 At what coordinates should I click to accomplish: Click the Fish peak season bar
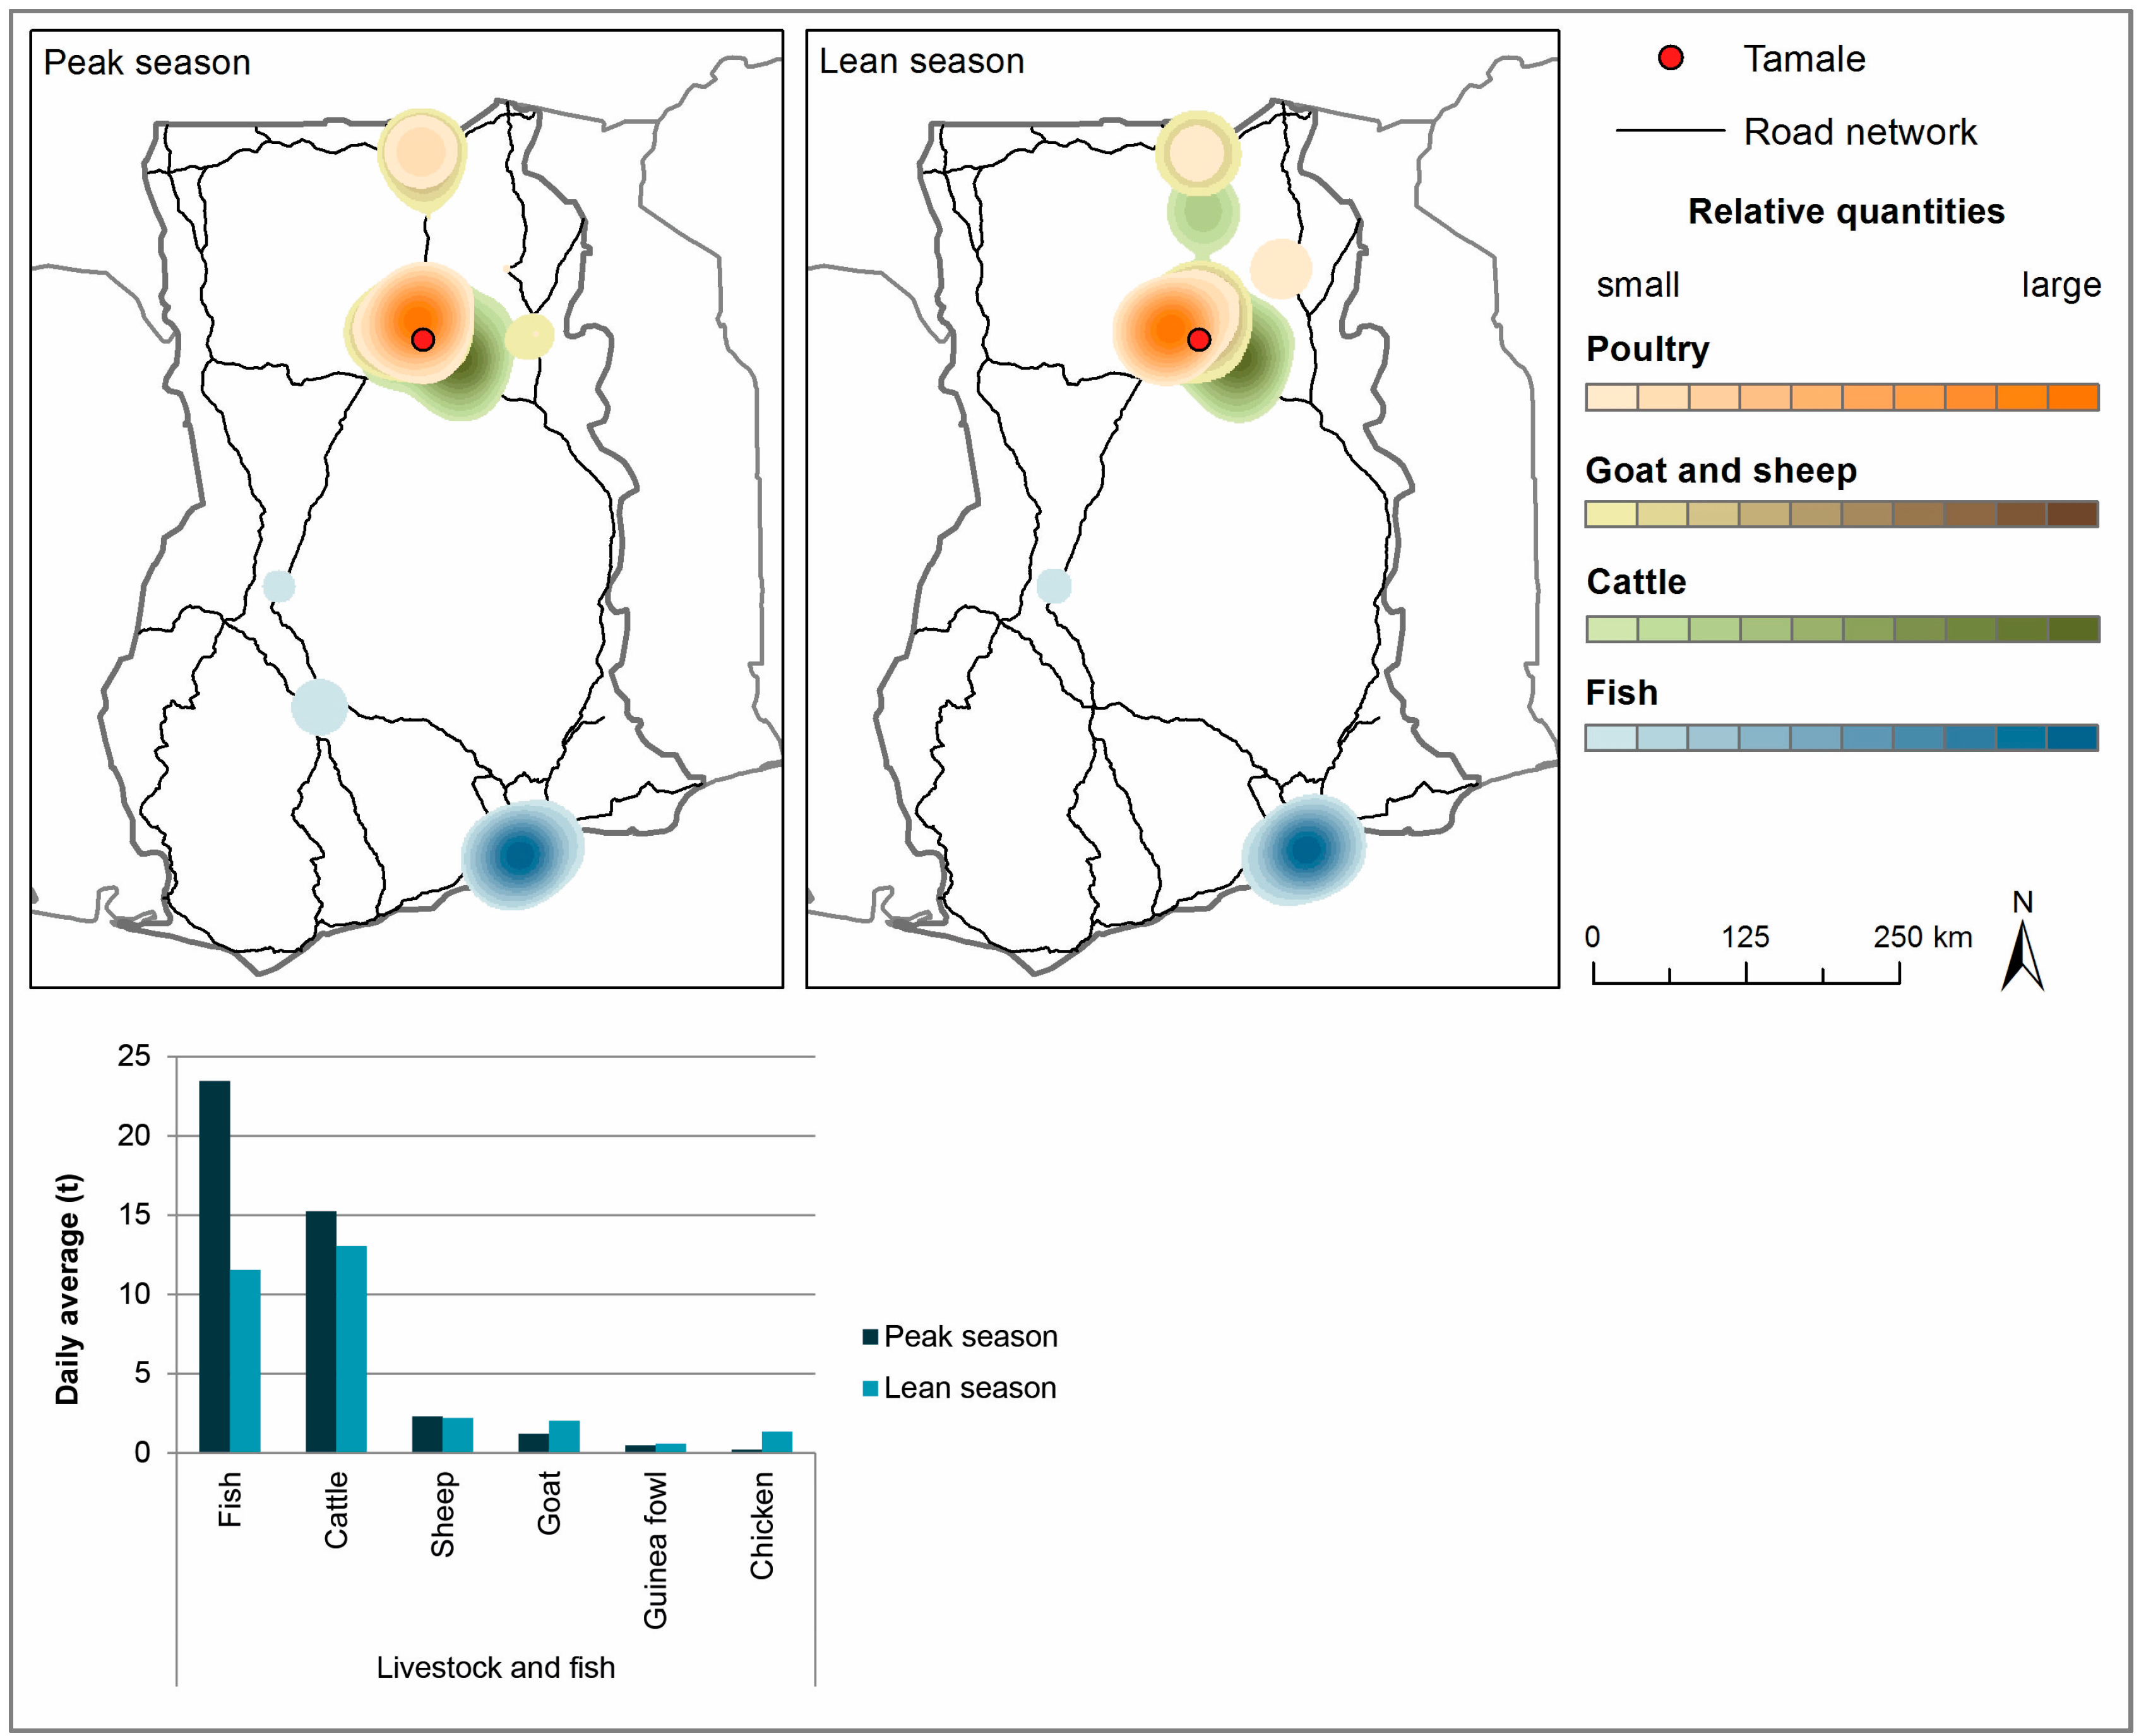click(214, 1265)
